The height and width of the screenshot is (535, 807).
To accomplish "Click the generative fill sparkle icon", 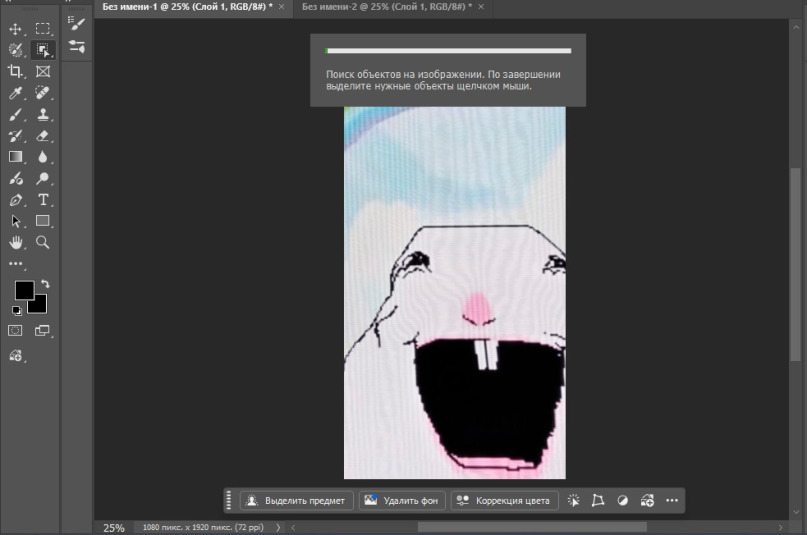I will coord(573,501).
